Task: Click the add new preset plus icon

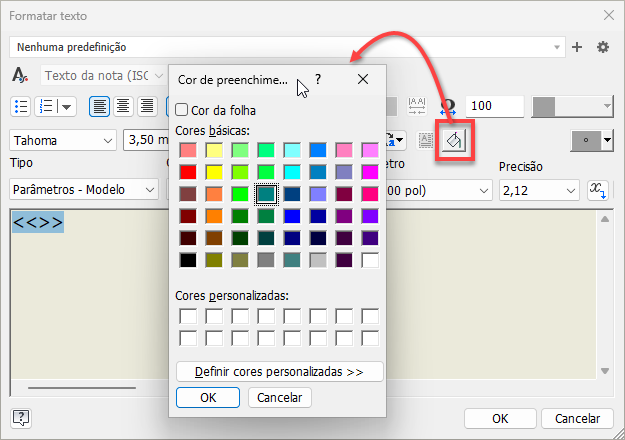Action: pyautogui.click(x=576, y=47)
